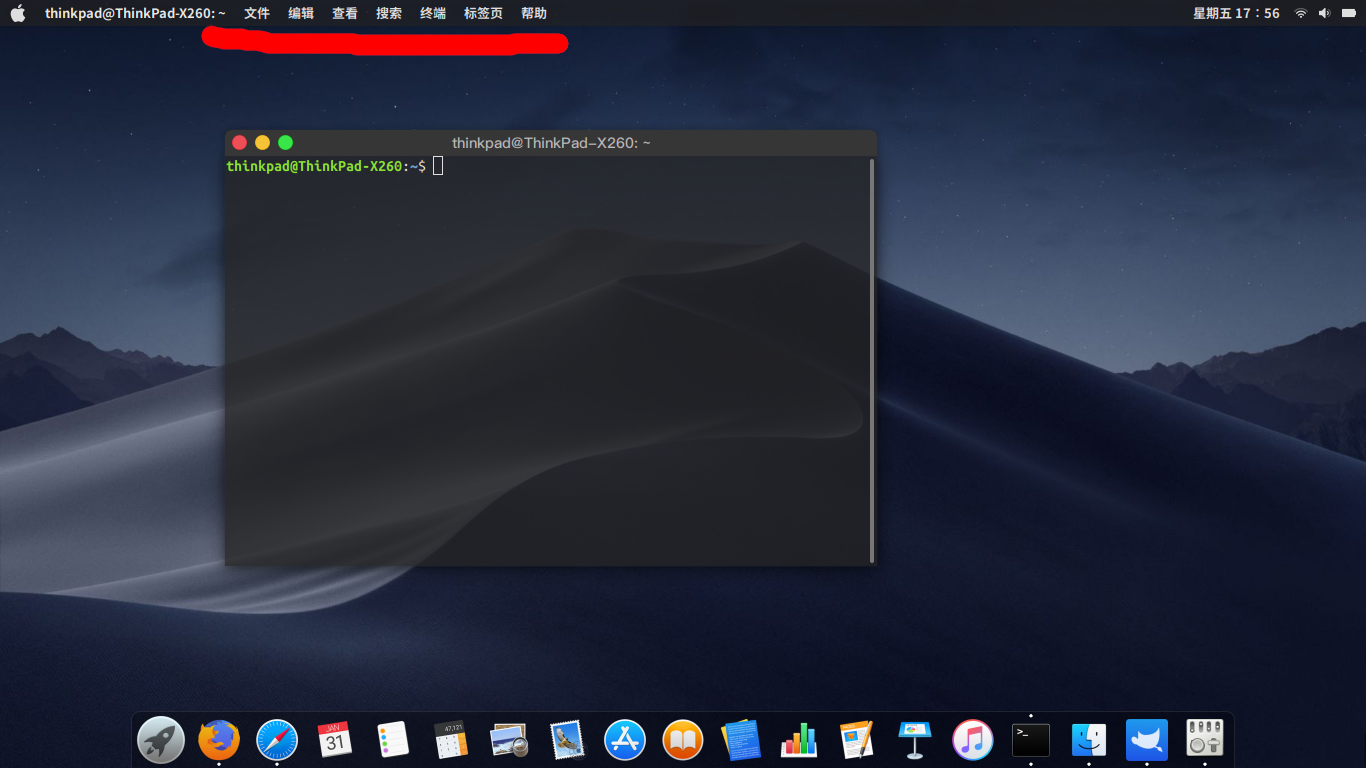Open the Terminal icon in the dock
The width and height of the screenshot is (1366, 768).
coord(1030,740)
